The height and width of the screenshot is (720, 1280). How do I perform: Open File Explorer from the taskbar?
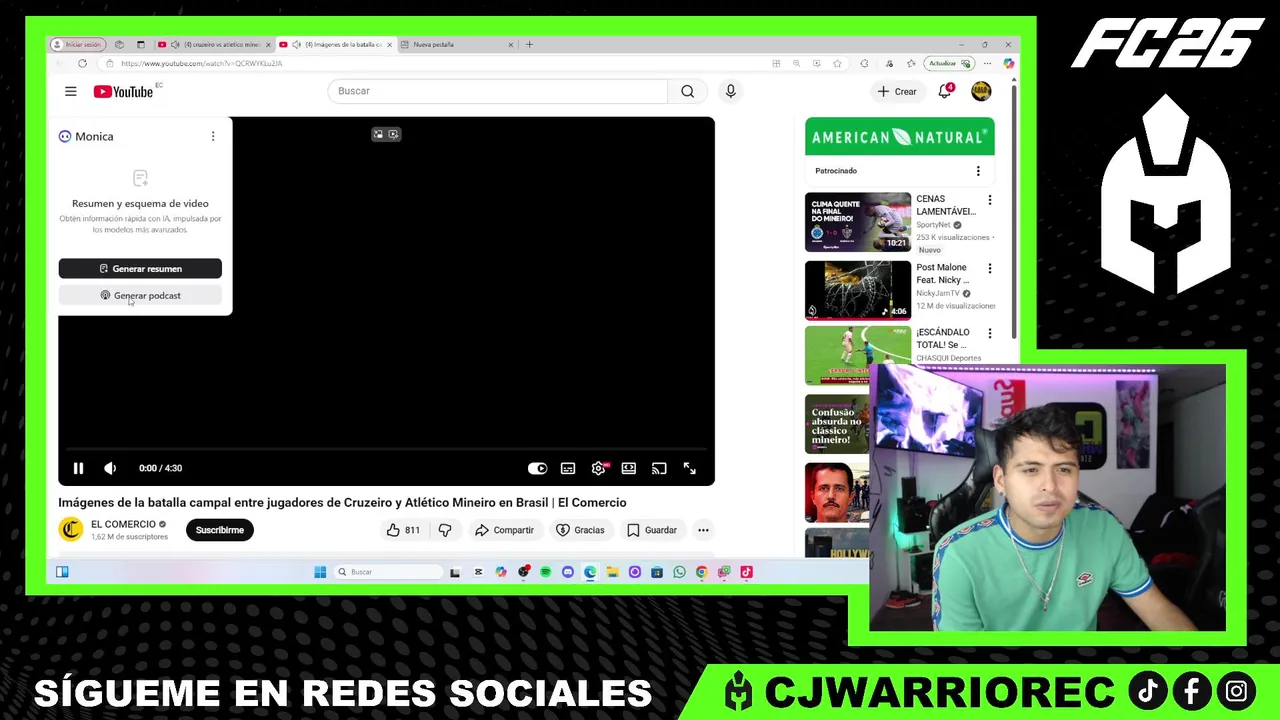click(x=612, y=572)
